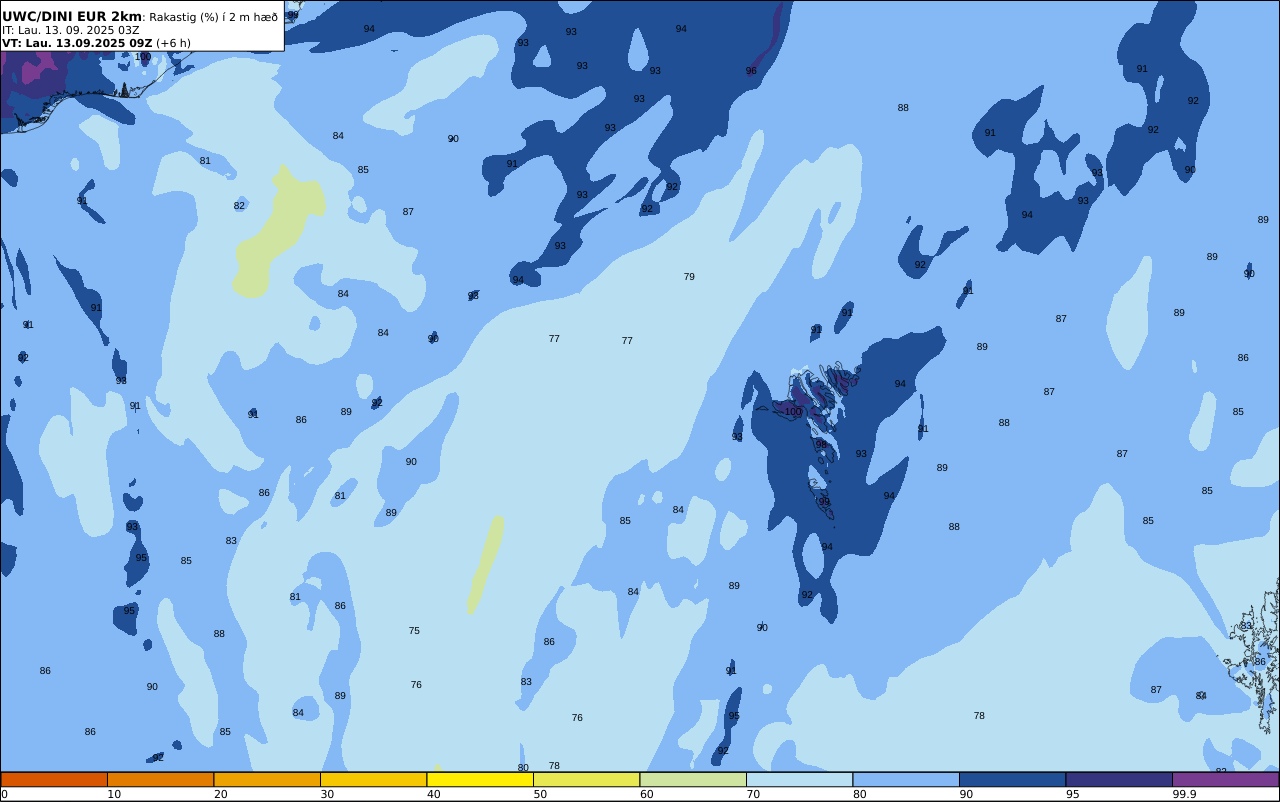Click the 30–40 golden legend swatch
Image resolution: width=1280 pixels, height=802 pixels.
373,779
